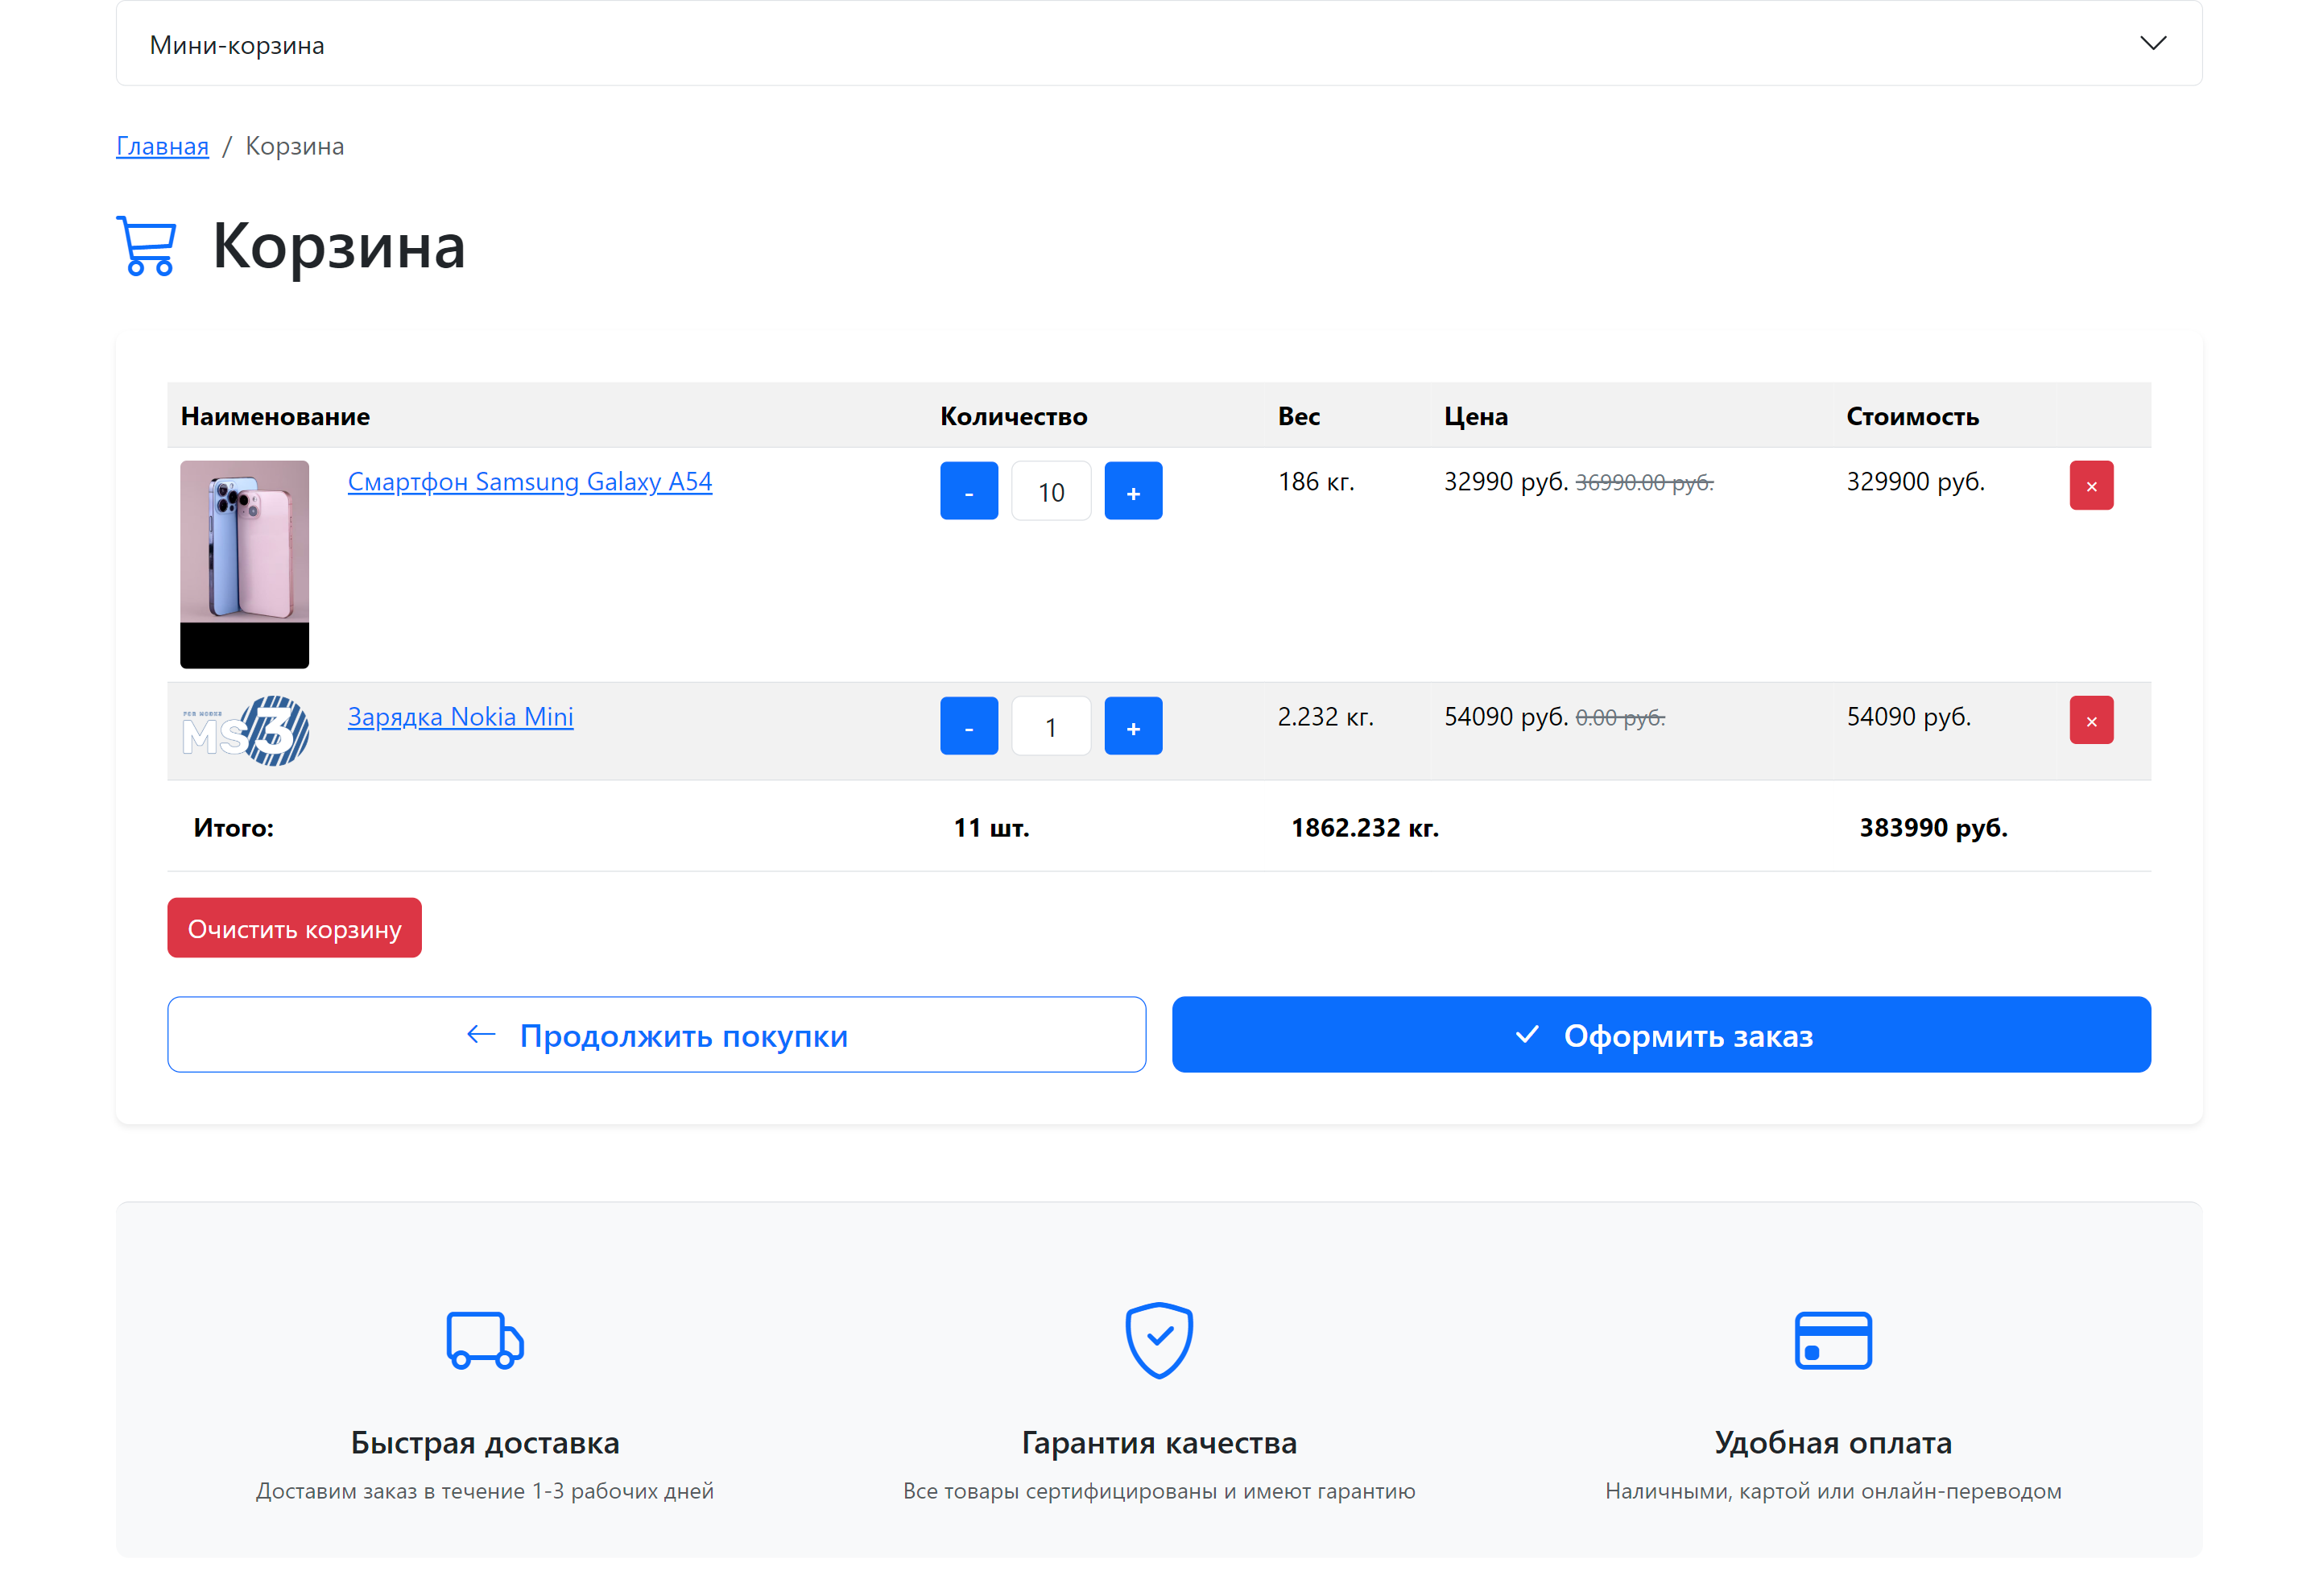
Task: Click Продолжить покупки button
Action: (x=656, y=1035)
